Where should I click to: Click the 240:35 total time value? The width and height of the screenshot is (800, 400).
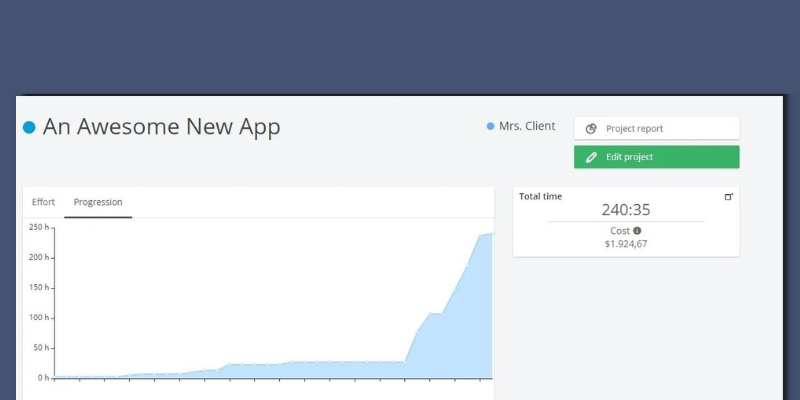(625, 210)
